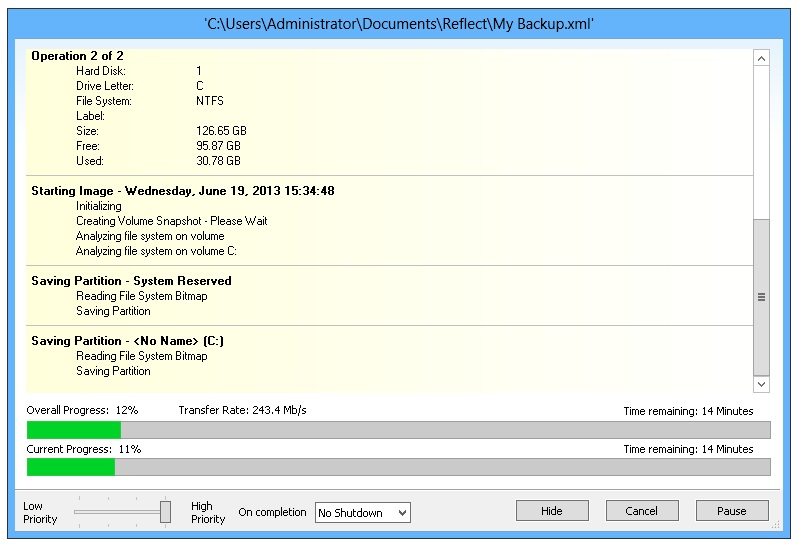Select the 'Drive Letter:' label

click(105, 86)
